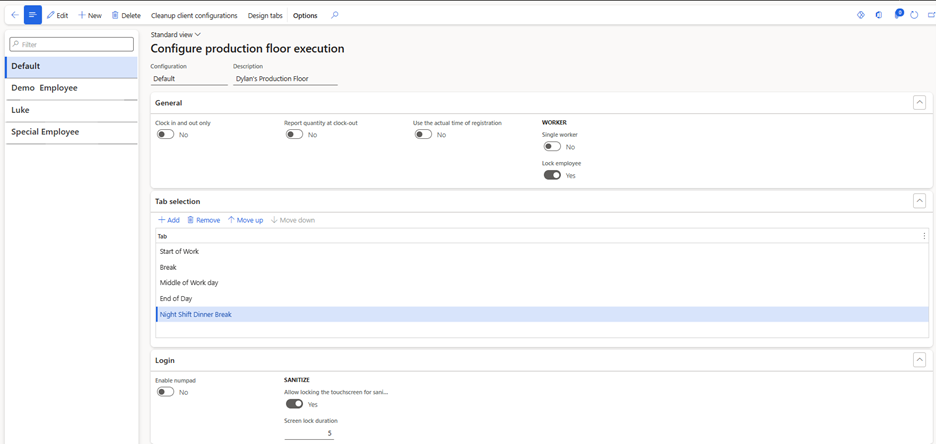Image resolution: width=936 pixels, height=444 pixels.
Task: Click the back arrow icon
Action: tap(14, 15)
